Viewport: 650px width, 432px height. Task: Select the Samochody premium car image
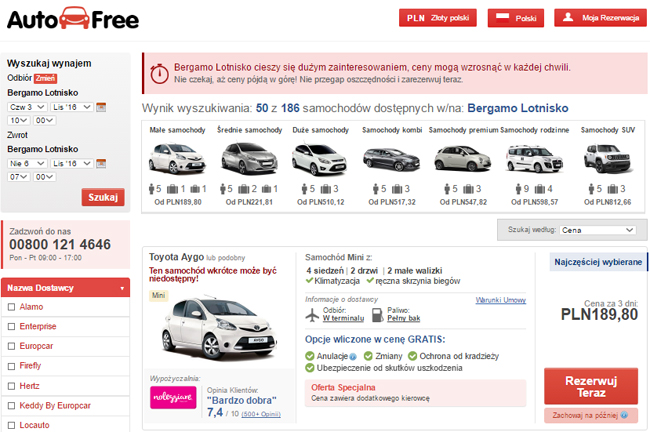click(x=463, y=158)
